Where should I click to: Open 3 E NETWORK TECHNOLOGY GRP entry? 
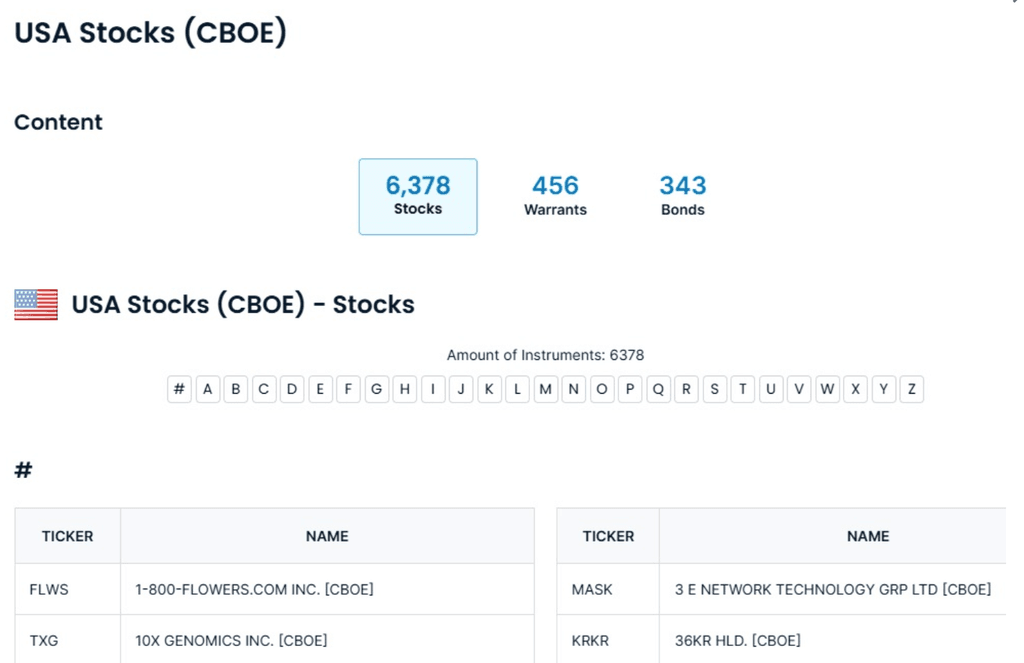(x=832, y=589)
